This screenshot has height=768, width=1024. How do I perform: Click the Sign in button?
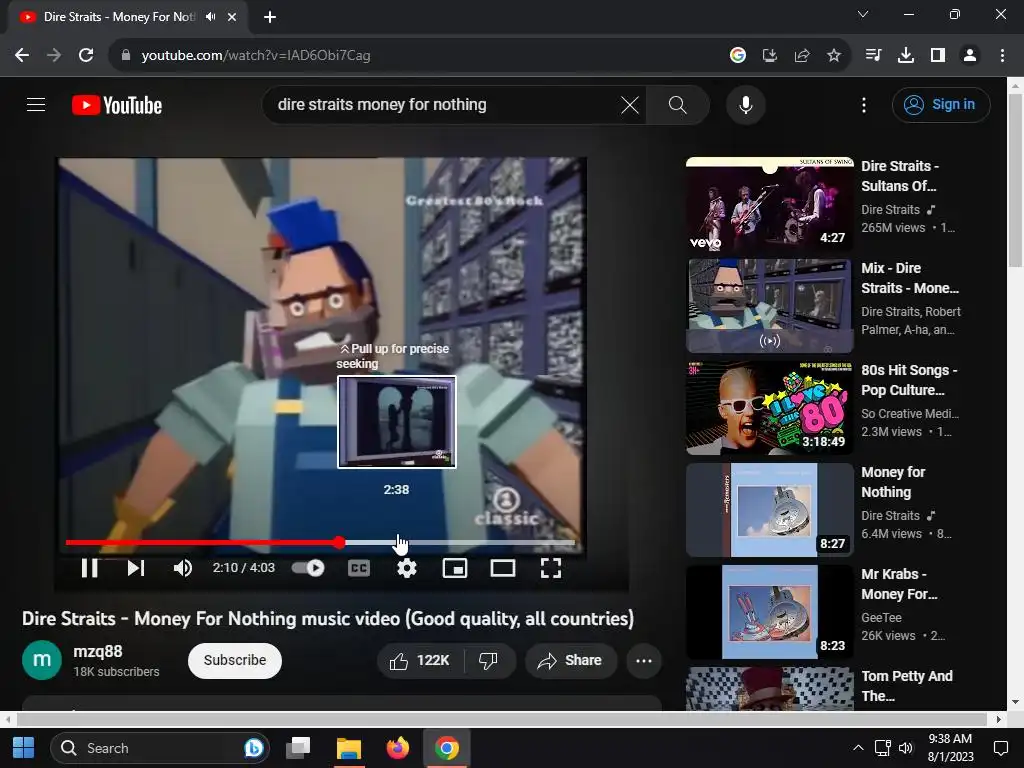coord(941,104)
